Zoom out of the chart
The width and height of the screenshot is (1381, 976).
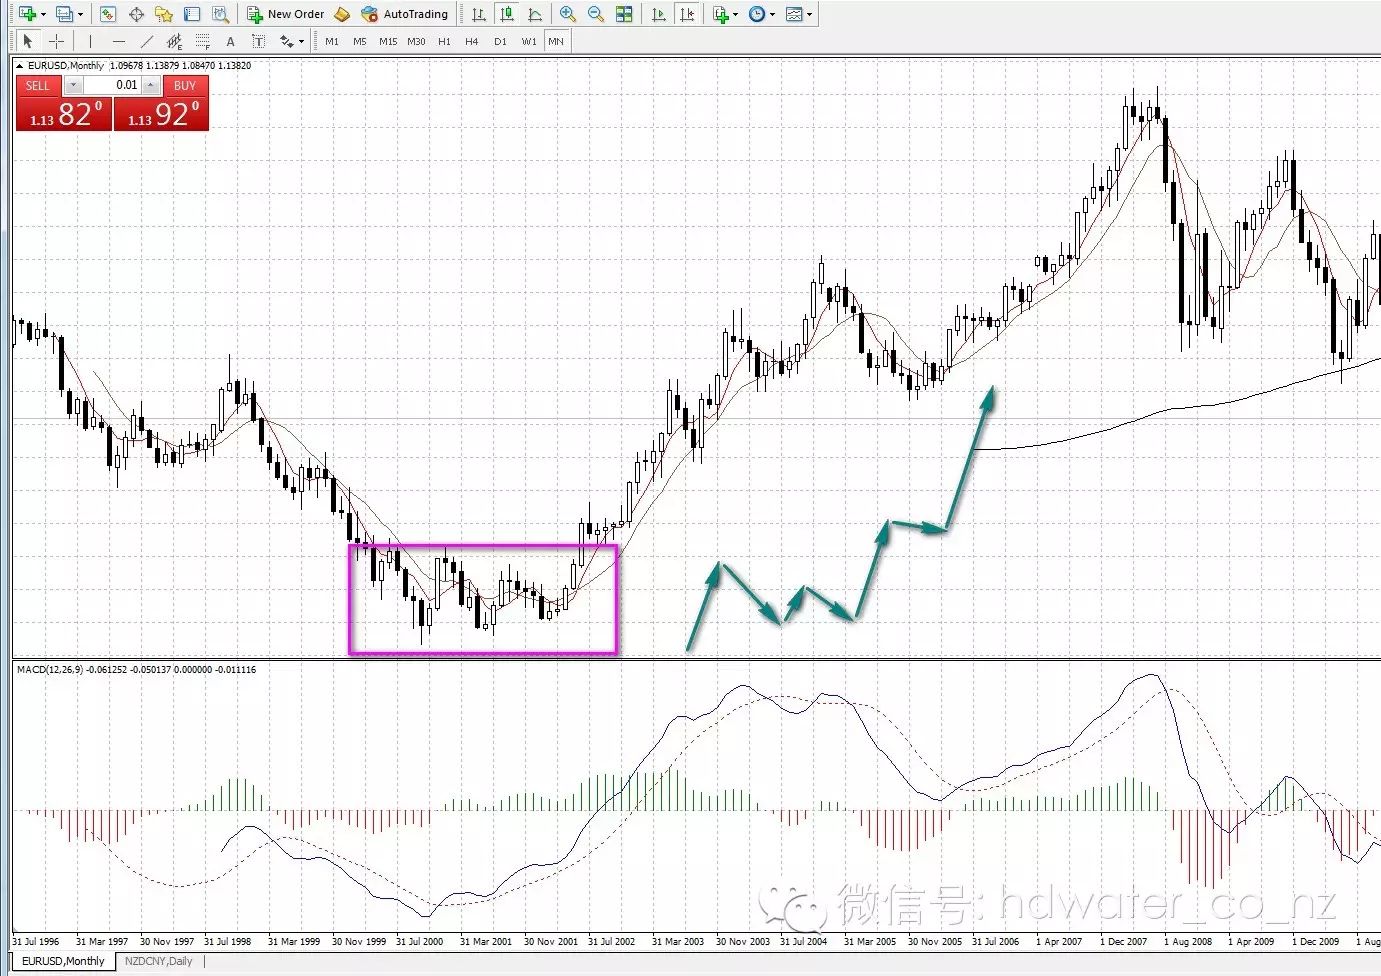pos(596,14)
